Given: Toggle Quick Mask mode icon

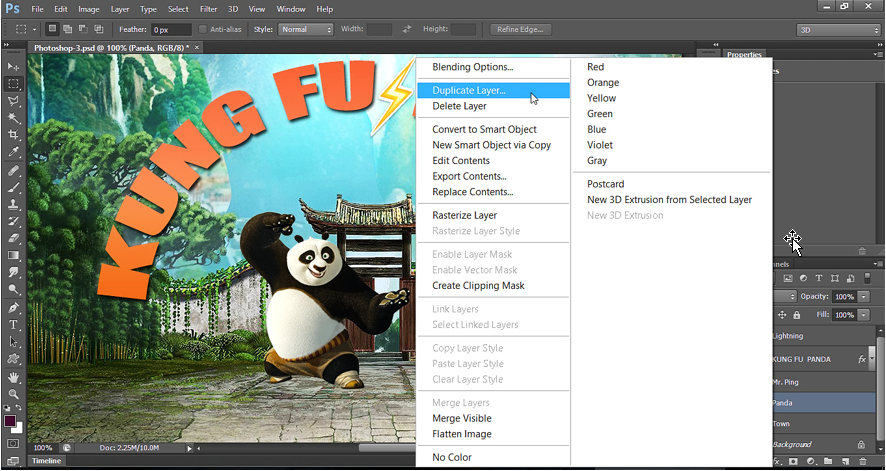Looking at the screenshot, I should click(x=13, y=444).
